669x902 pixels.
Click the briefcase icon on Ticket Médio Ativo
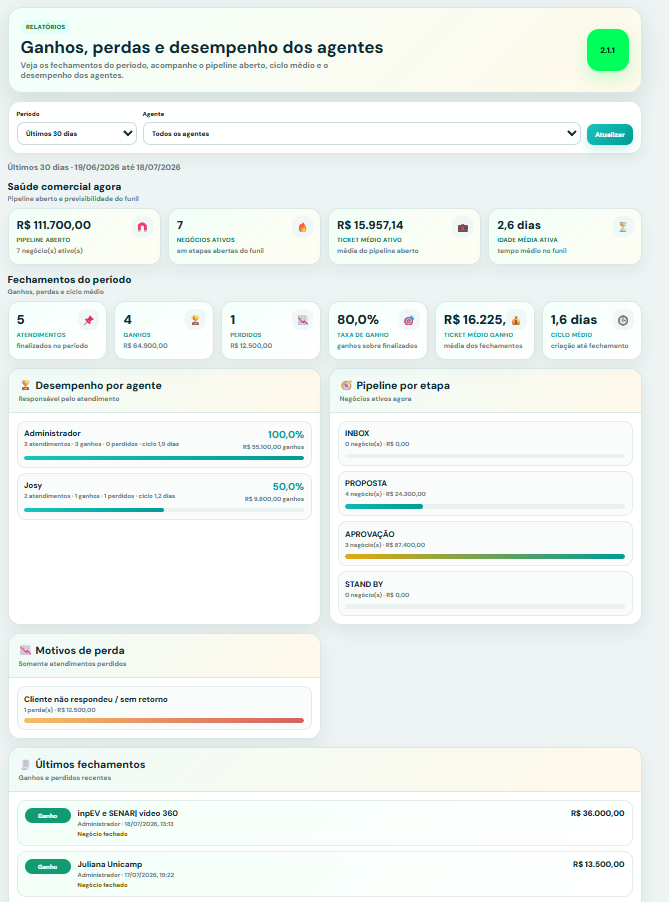(462, 227)
